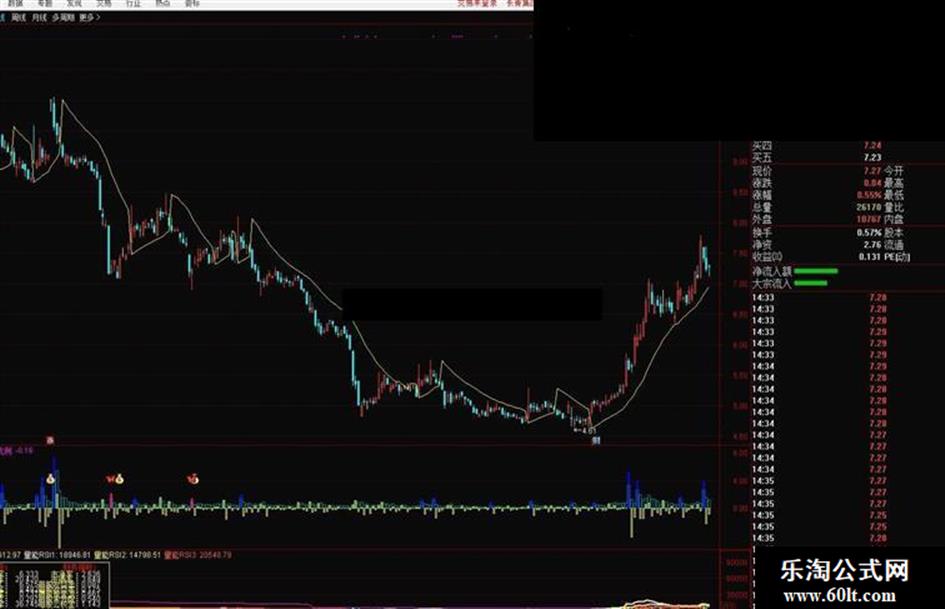Open the boxed data table in bottom-left corner

tap(54, 585)
